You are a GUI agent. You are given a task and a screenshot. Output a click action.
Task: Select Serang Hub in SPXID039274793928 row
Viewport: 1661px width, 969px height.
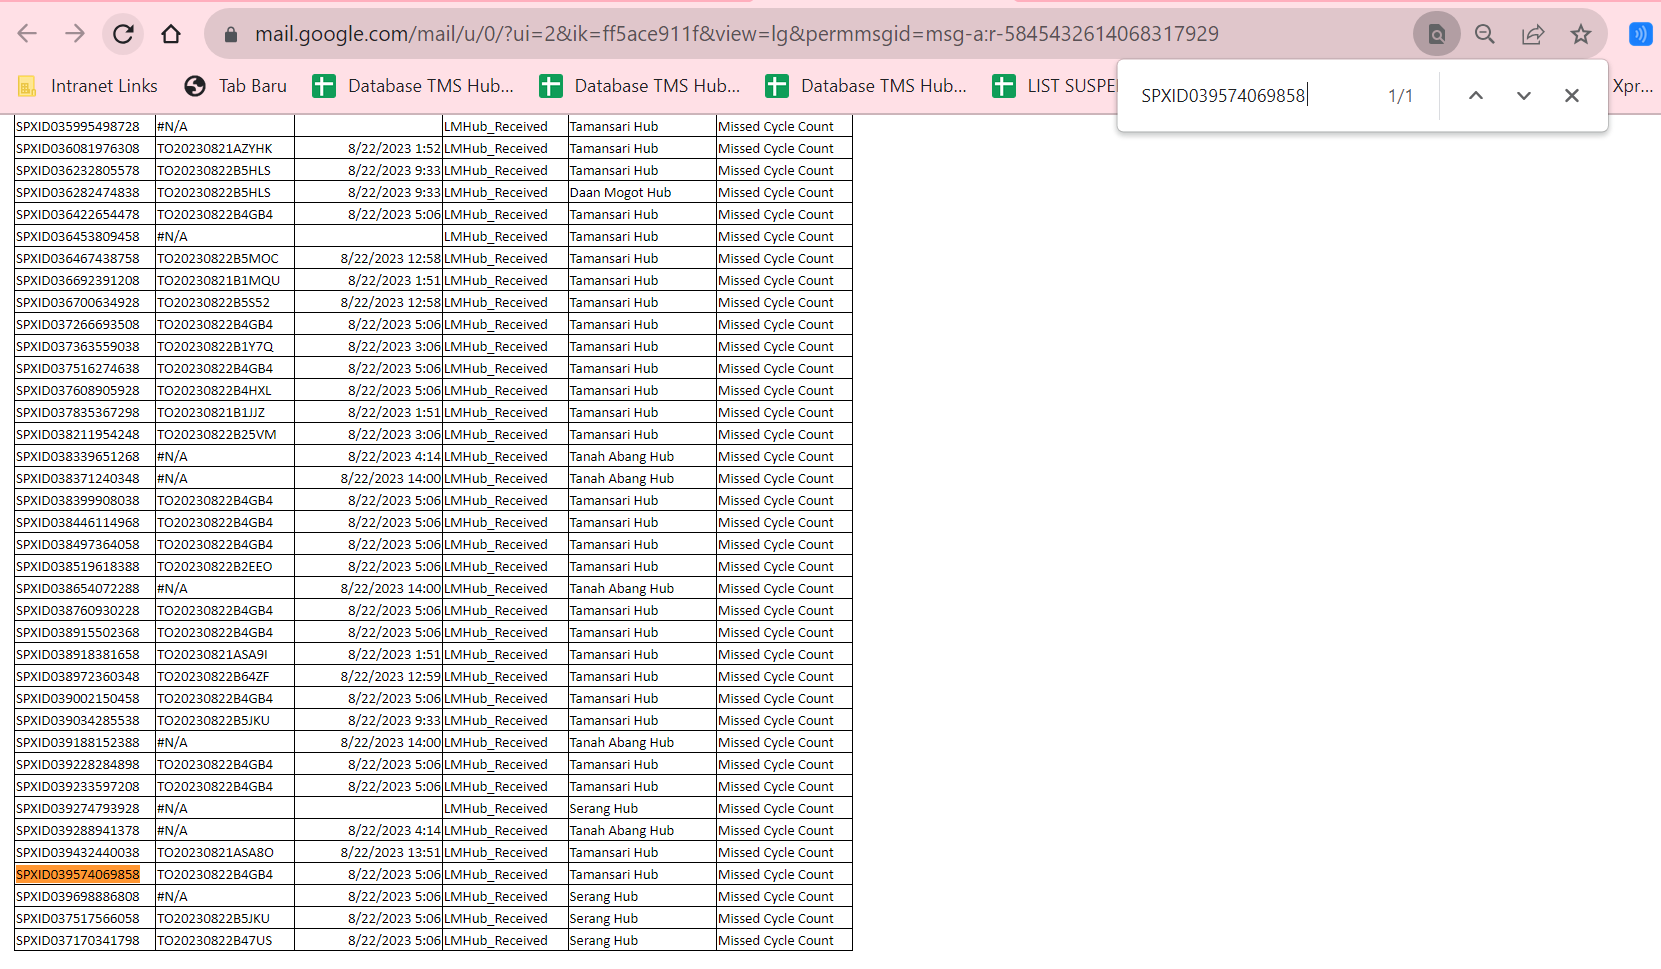[642, 808]
